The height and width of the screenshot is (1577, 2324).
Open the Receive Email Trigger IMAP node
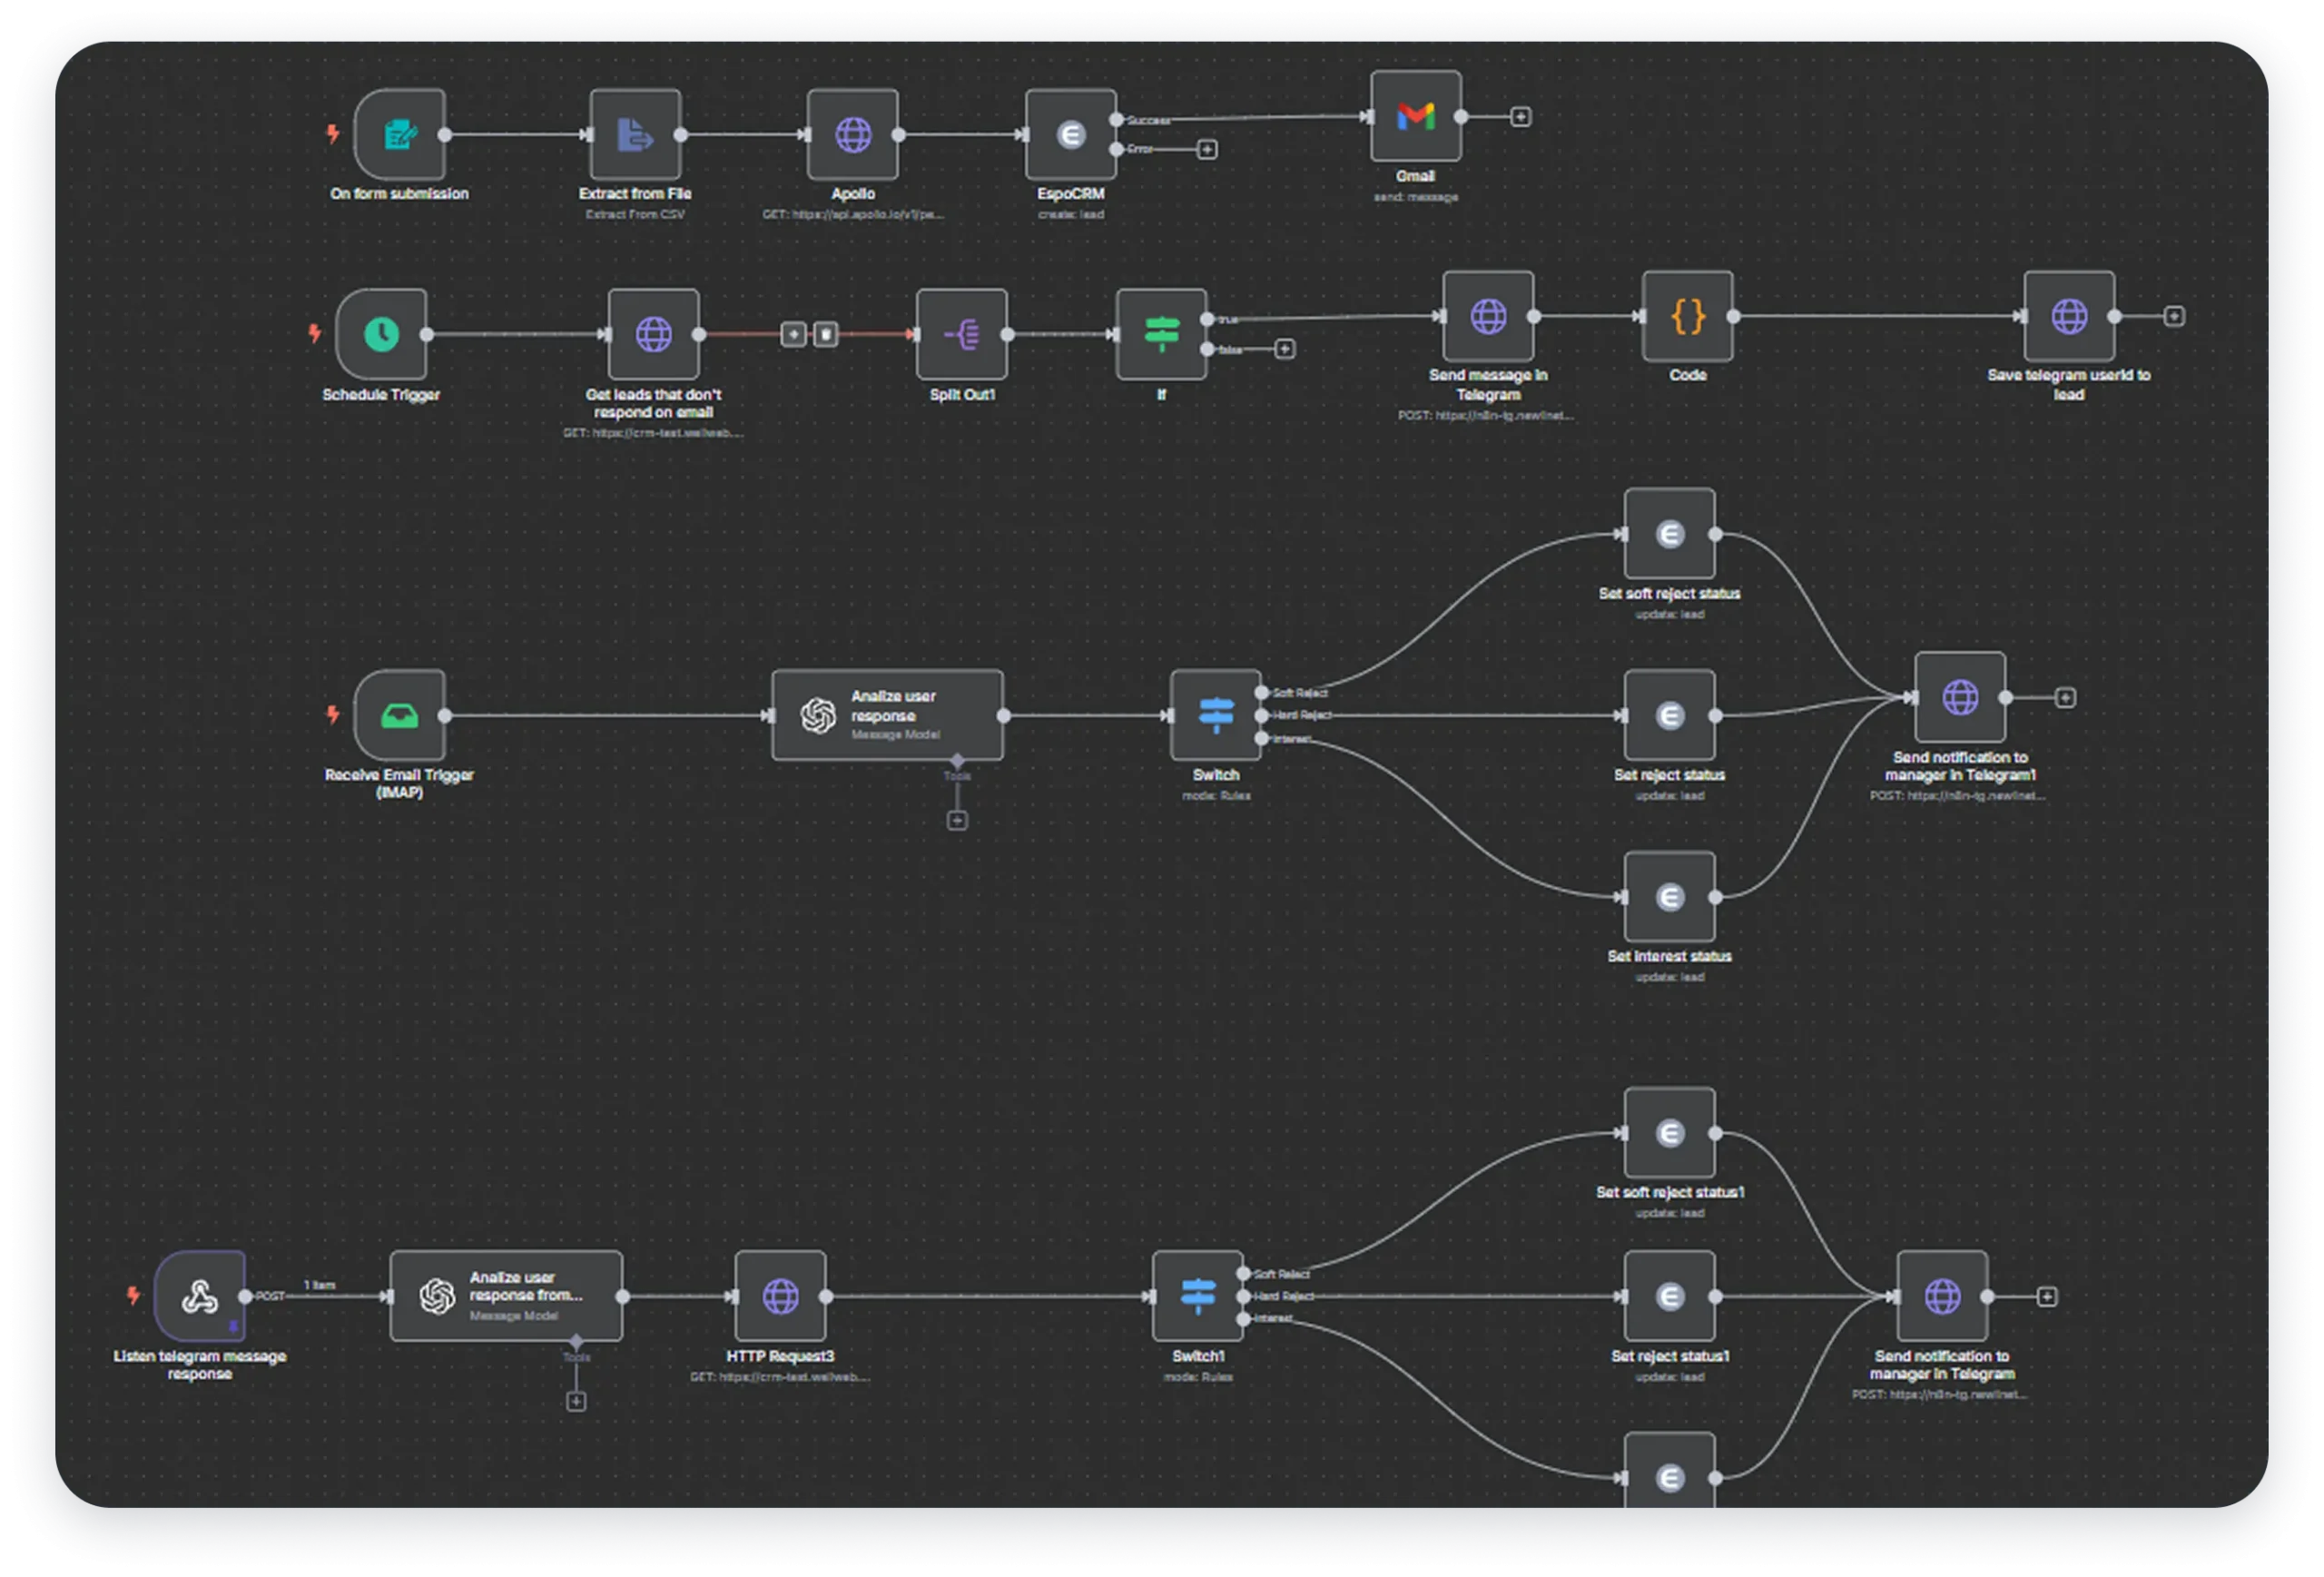point(399,715)
